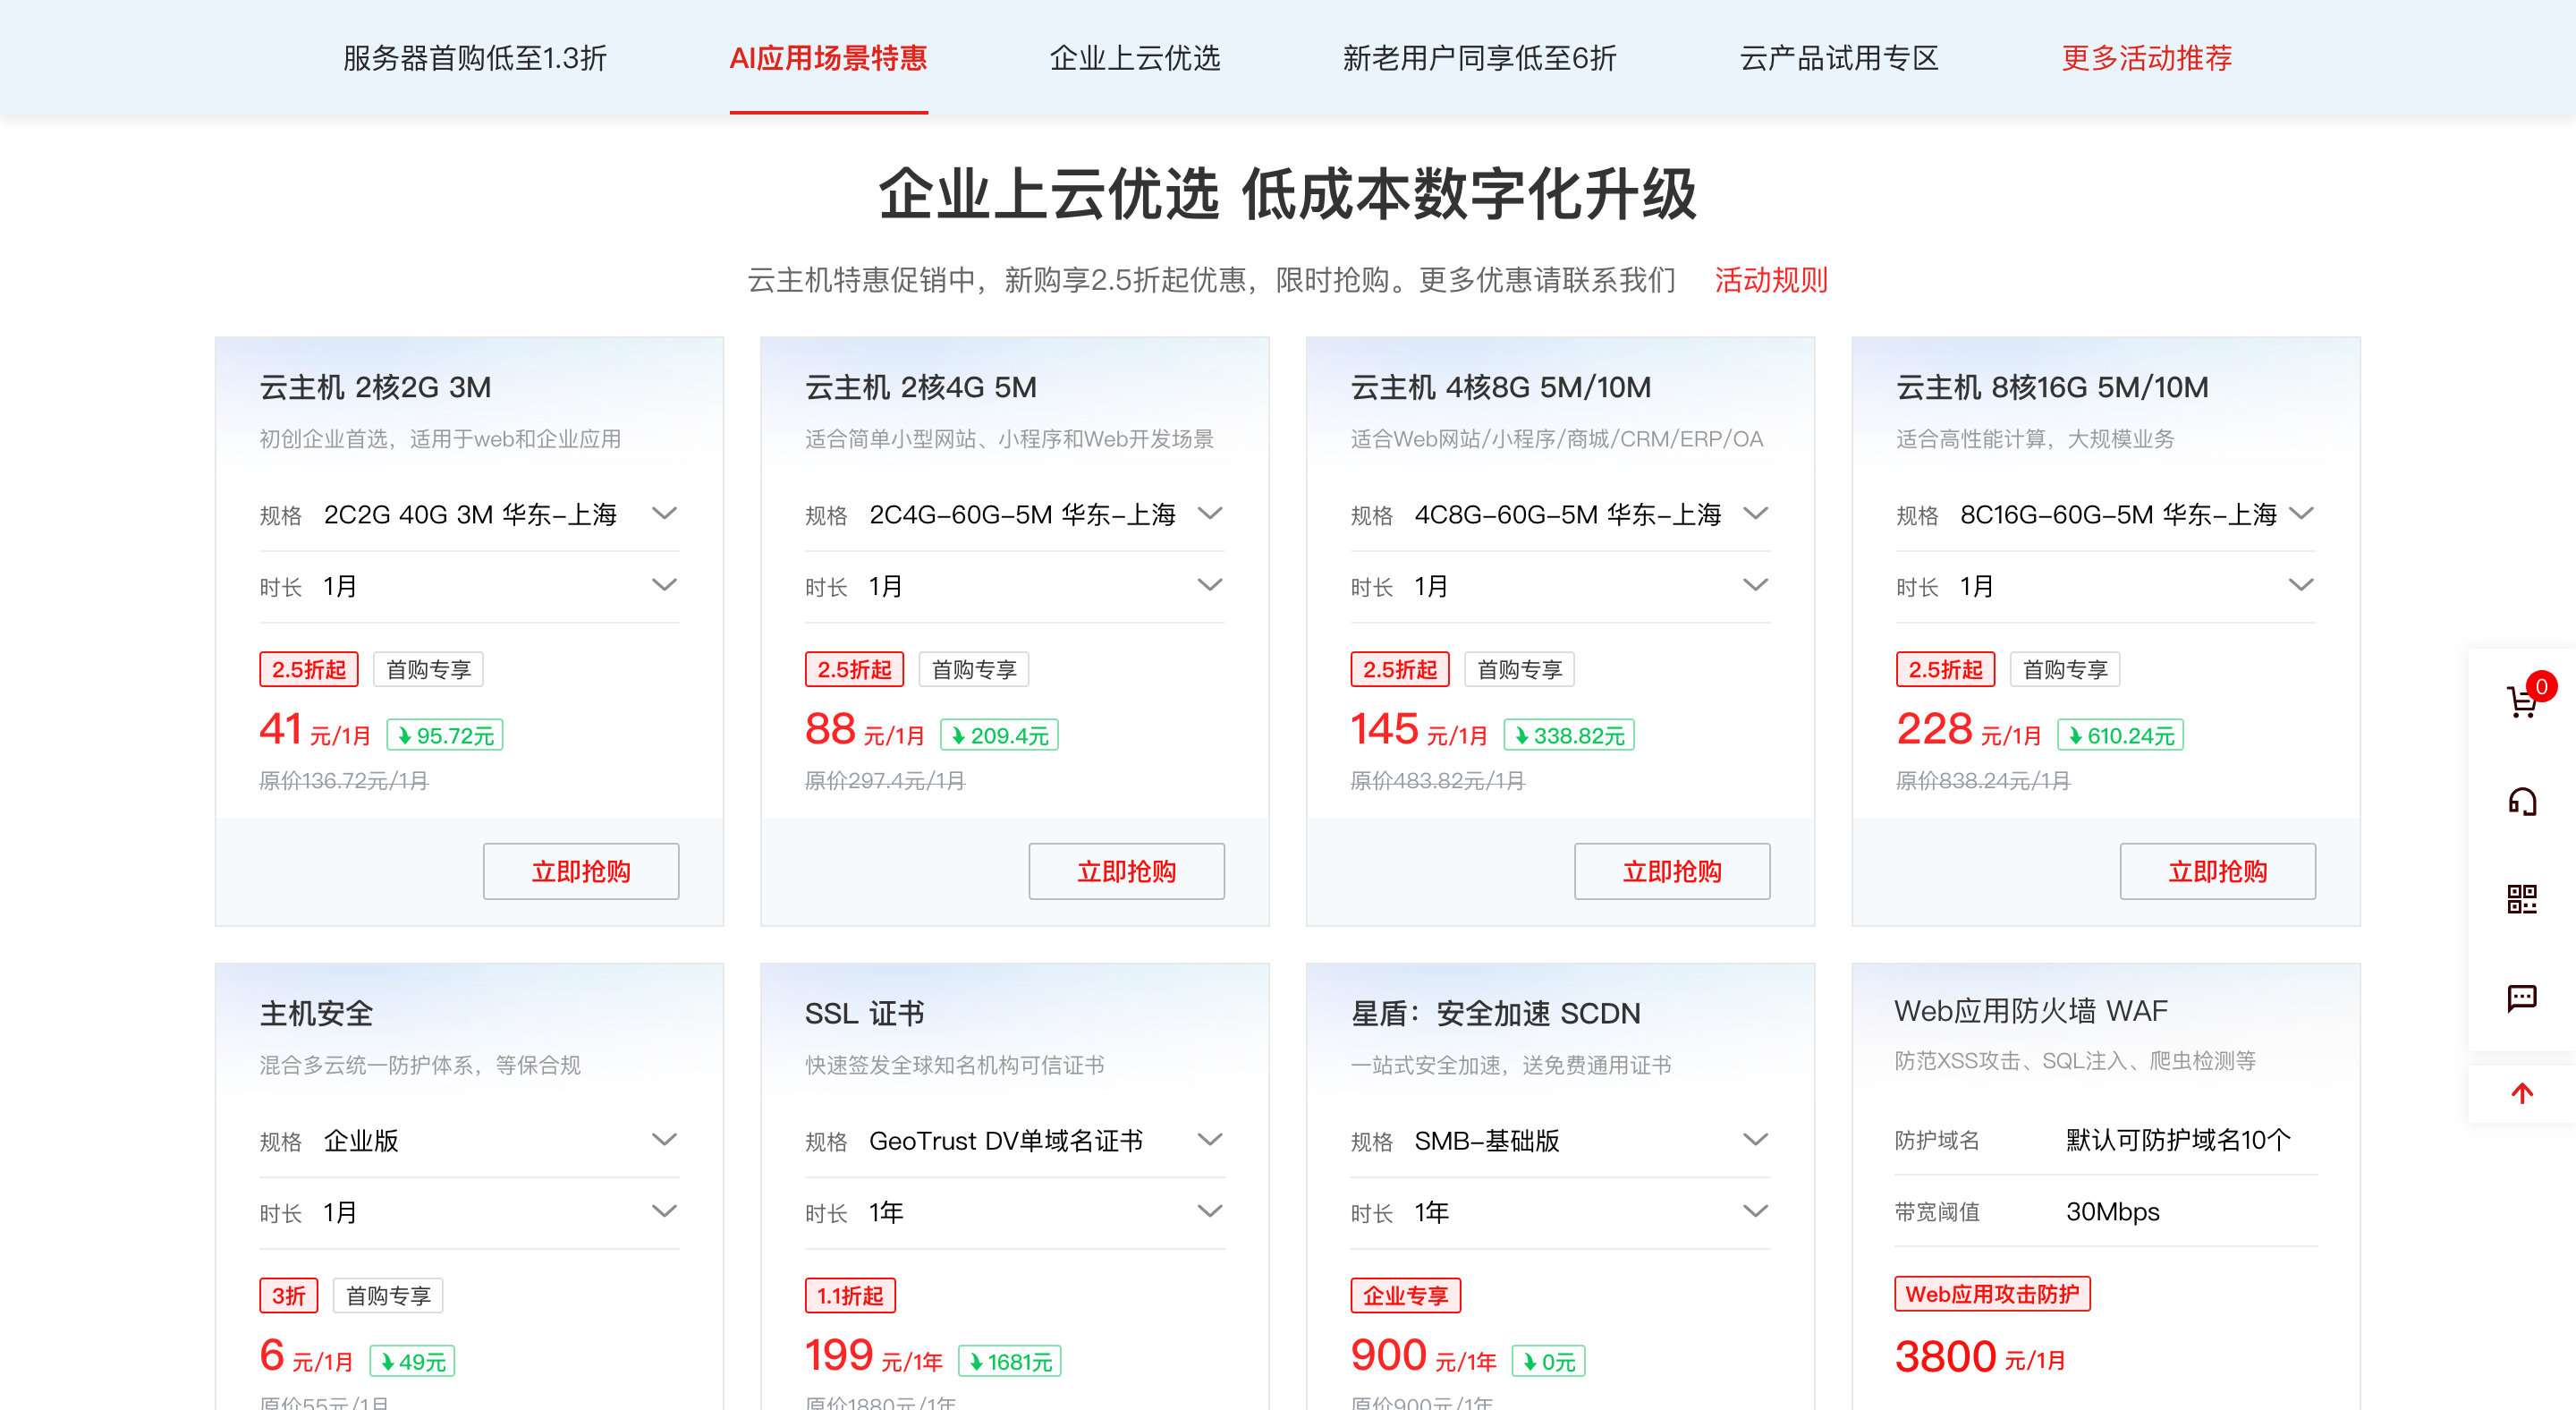Image resolution: width=2576 pixels, height=1410 pixels.
Task: Expand duration dropdown for 星盾 SCDN
Action: (x=1755, y=1212)
